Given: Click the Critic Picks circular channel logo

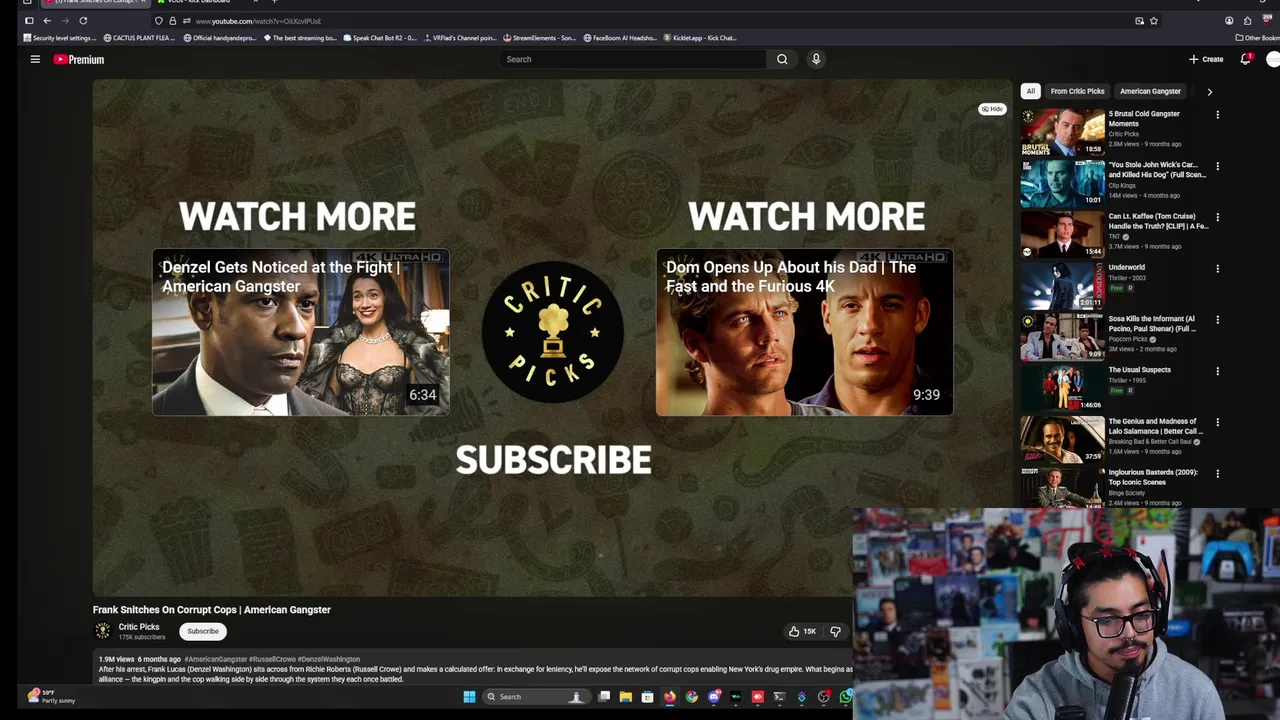Looking at the screenshot, I should tap(553, 332).
